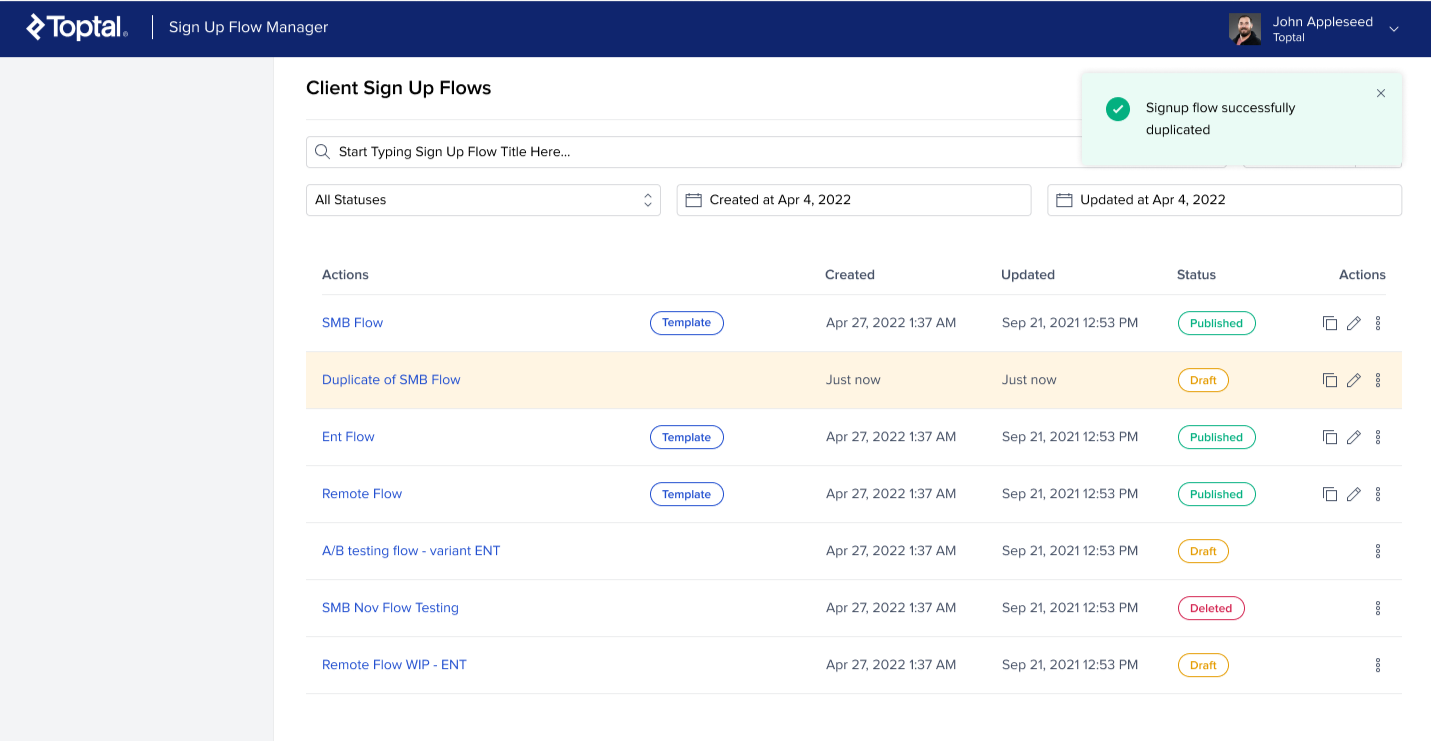Click duplicate icon on Ent Flow row

pos(1329,437)
